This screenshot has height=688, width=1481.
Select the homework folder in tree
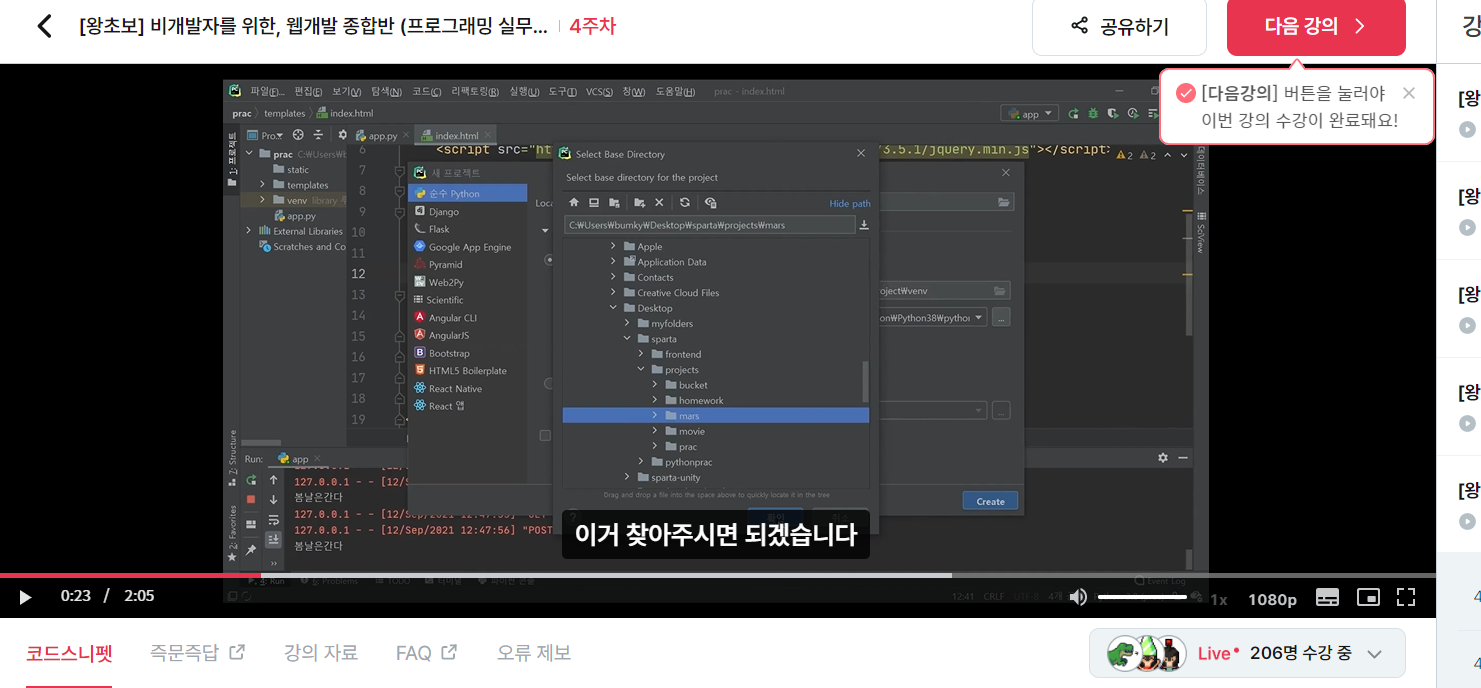click(701, 400)
